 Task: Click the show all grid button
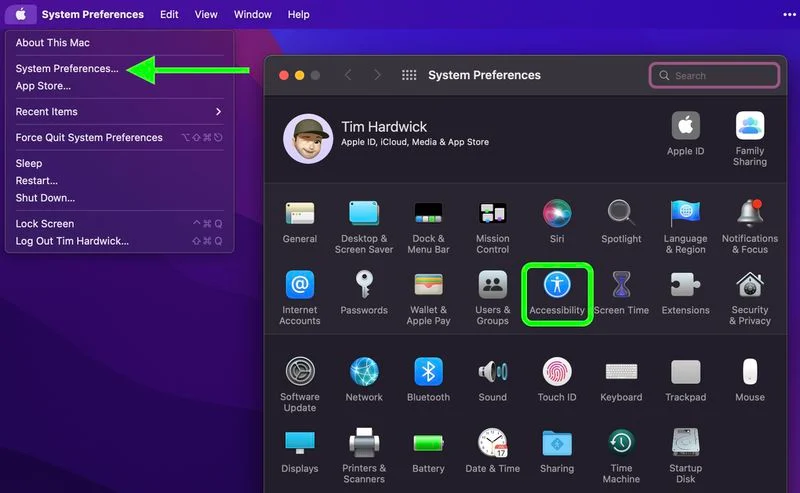pos(409,76)
